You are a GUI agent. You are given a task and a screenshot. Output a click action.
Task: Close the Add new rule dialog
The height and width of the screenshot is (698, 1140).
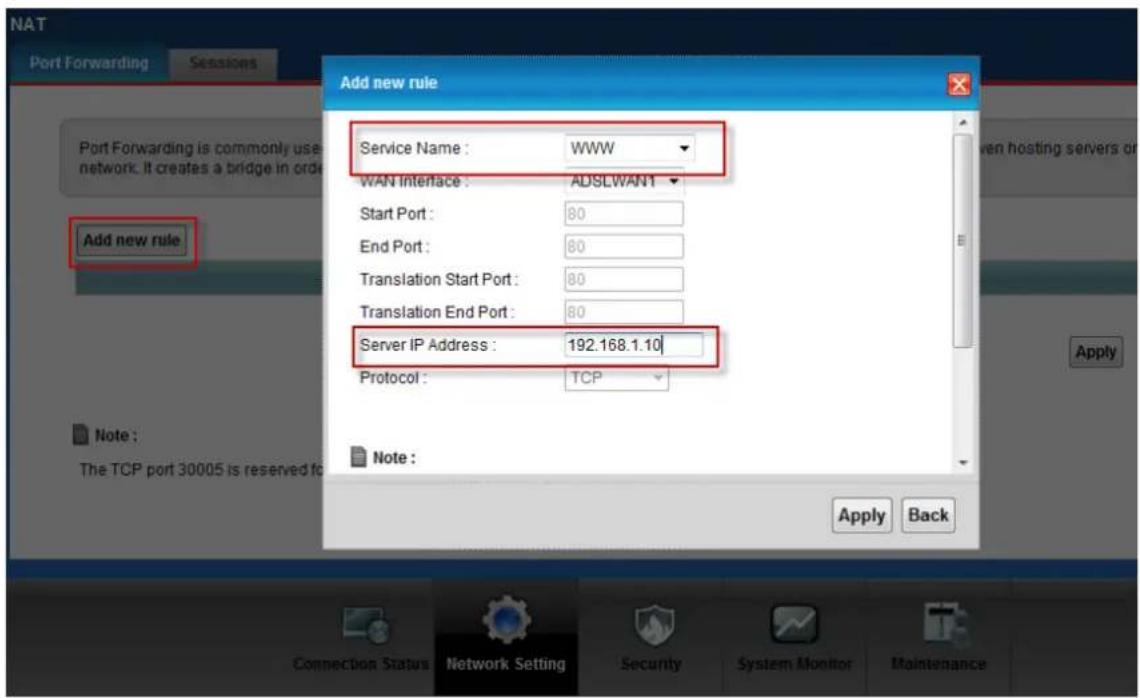tap(959, 84)
